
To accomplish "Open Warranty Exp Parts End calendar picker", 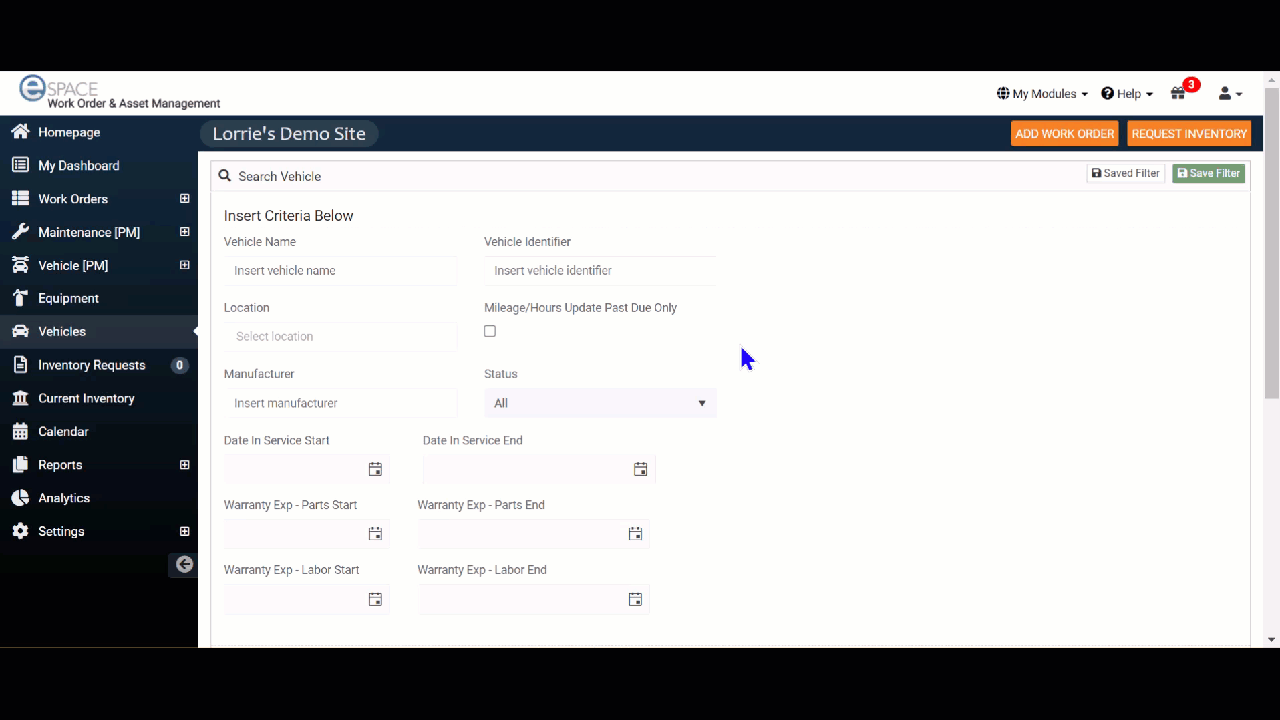I will pyautogui.click(x=635, y=534).
